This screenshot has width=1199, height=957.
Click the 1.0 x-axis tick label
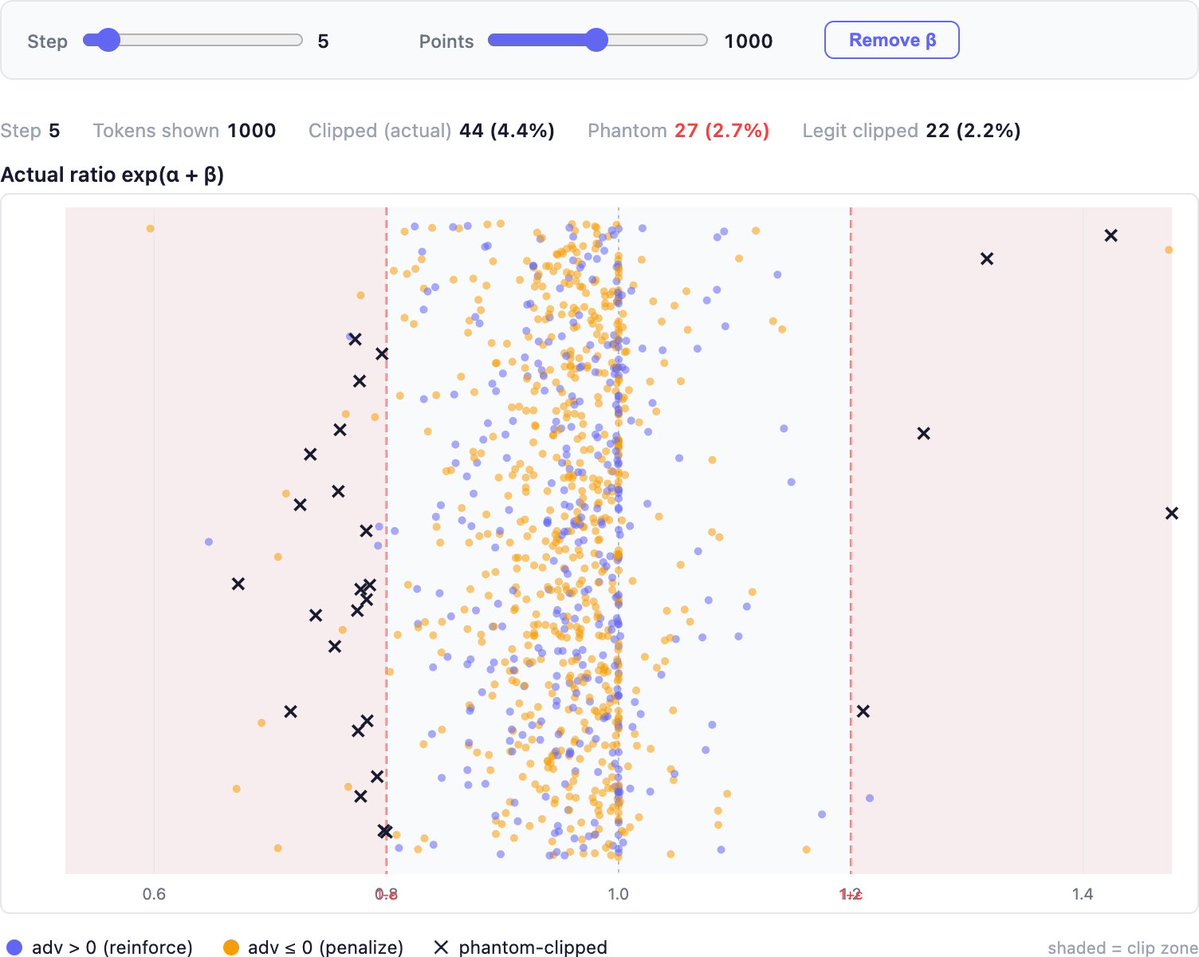pos(618,895)
